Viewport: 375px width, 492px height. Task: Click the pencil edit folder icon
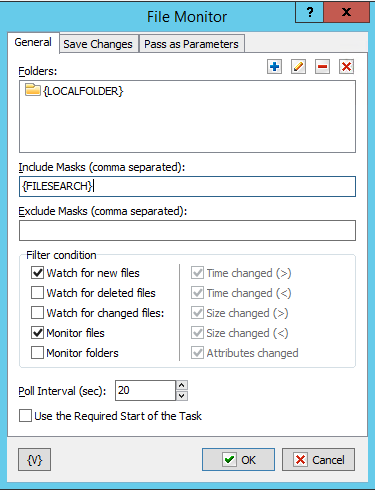click(298, 67)
